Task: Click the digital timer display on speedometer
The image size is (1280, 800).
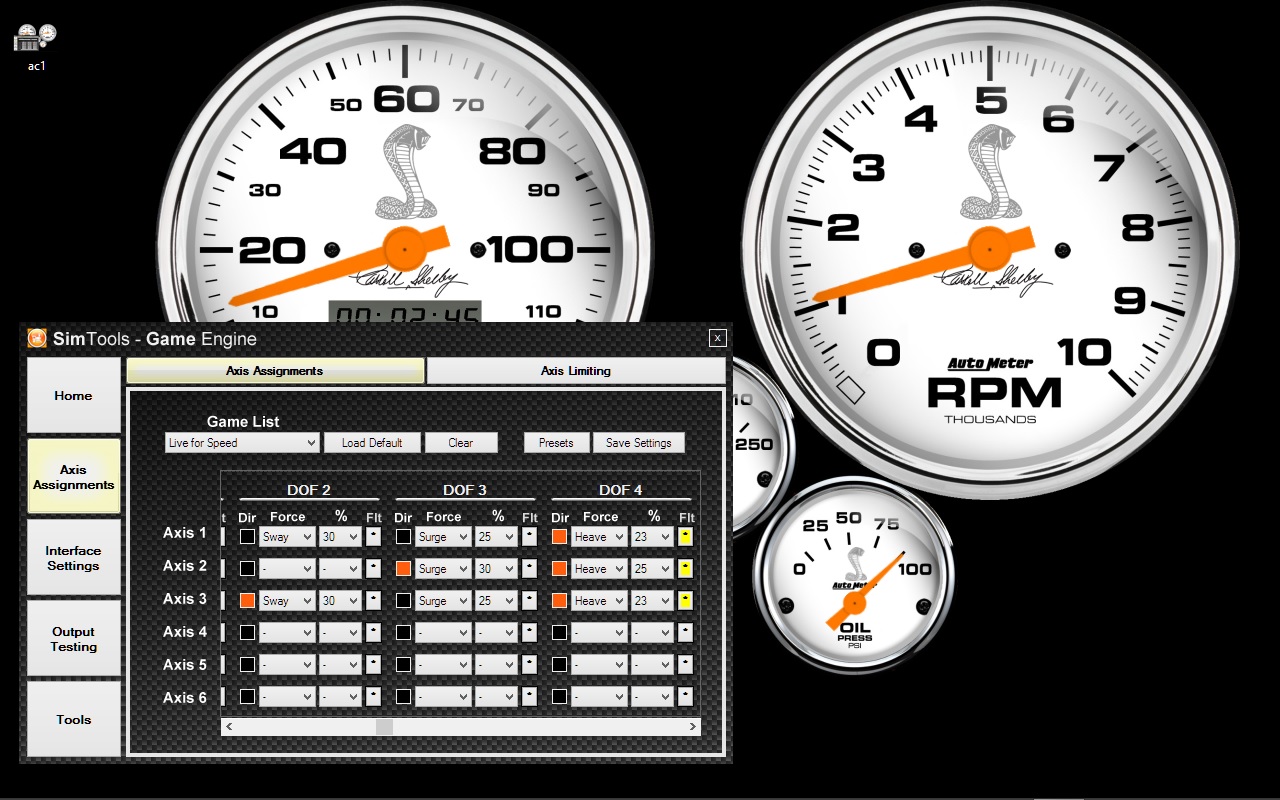Action: [405, 313]
